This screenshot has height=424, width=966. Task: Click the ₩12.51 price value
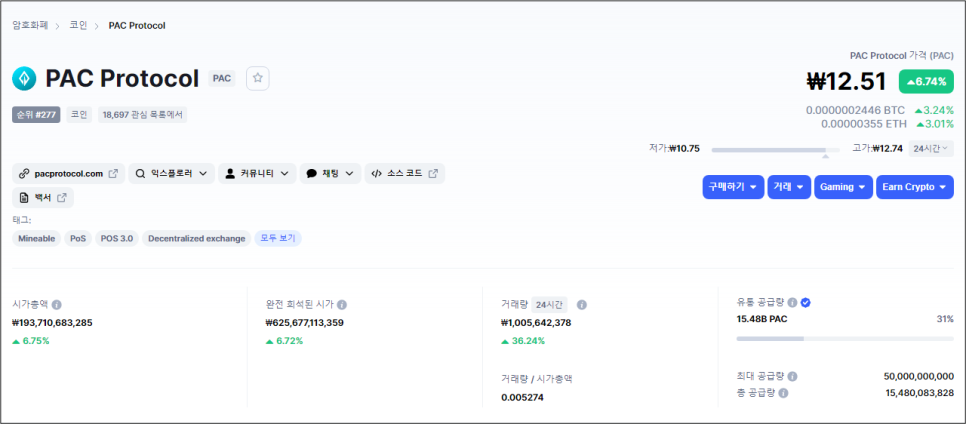click(846, 81)
